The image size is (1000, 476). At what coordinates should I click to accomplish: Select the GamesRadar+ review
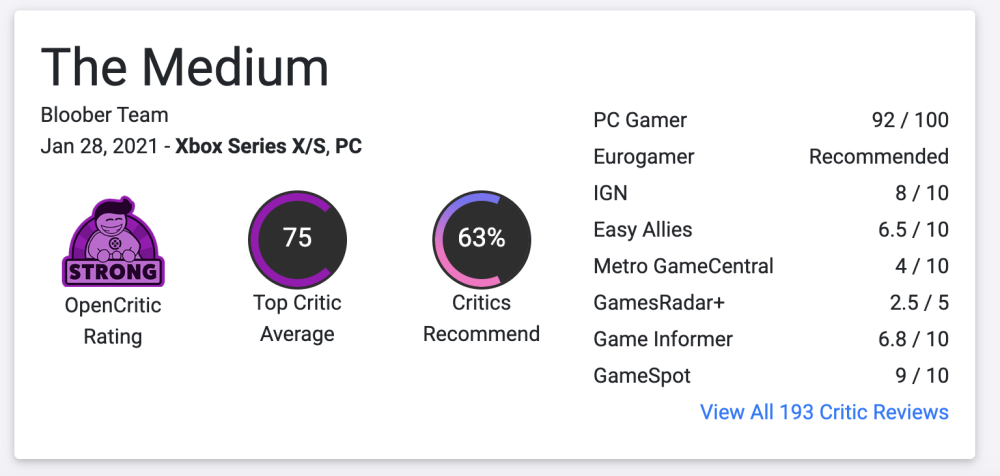[659, 303]
